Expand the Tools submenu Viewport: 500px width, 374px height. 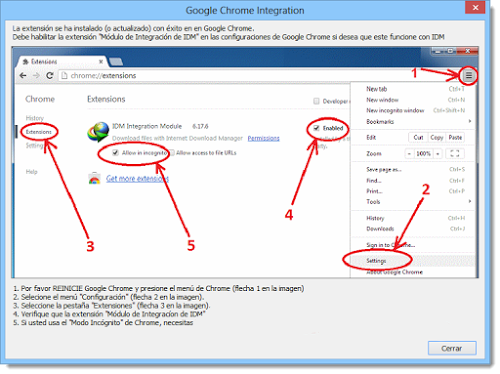click(413, 202)
